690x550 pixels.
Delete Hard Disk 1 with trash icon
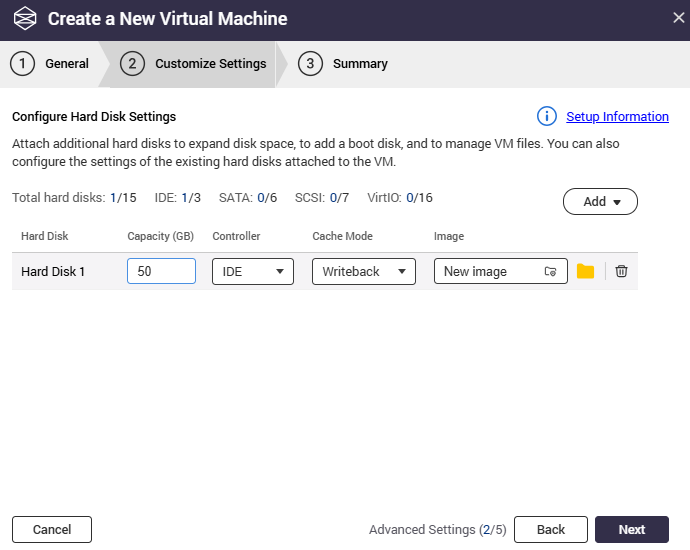pos(621,271)
